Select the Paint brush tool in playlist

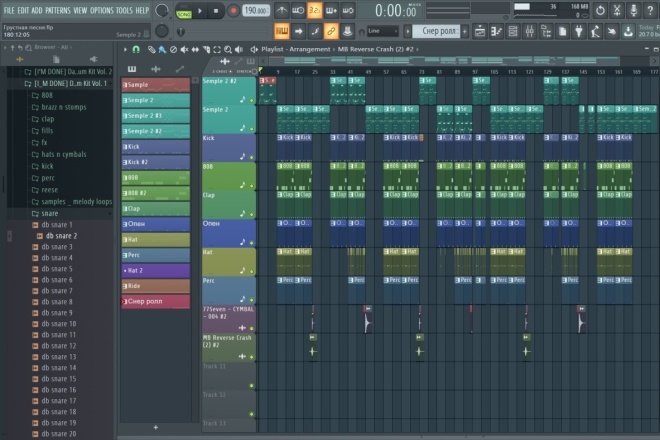point(162,50)
